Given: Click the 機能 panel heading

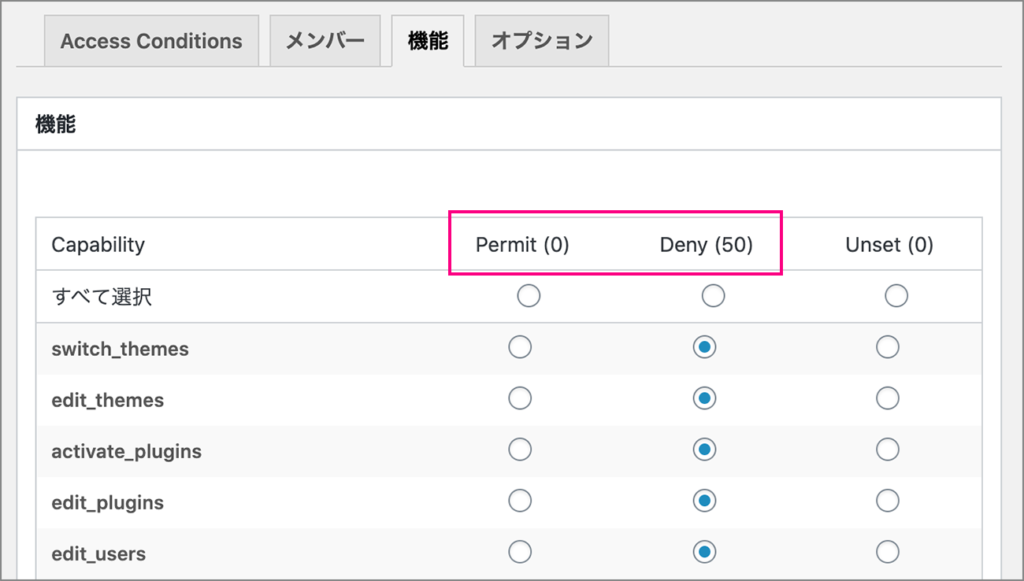Looking at the screenshot, I should pos(56,124).
